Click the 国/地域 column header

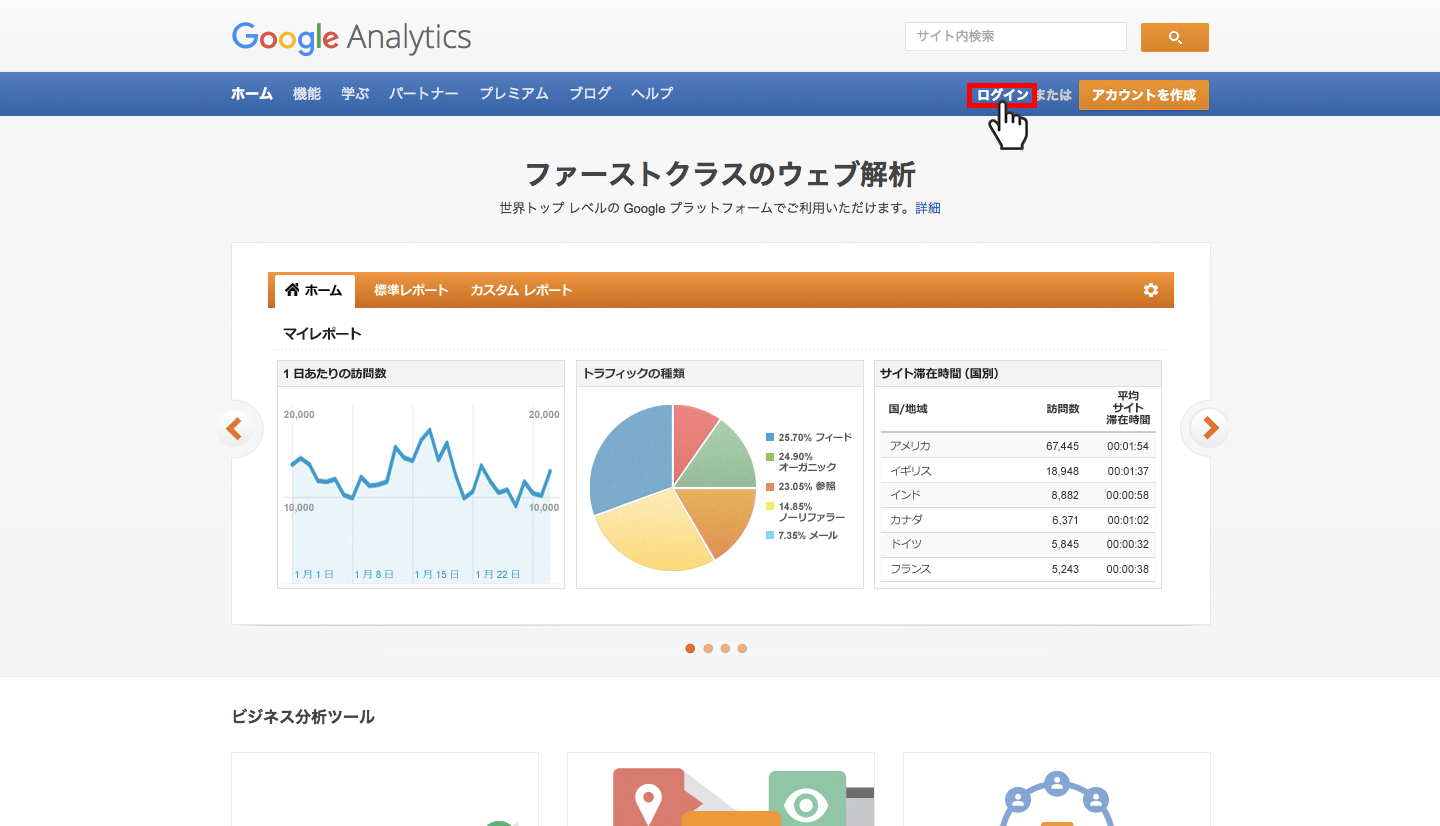pos(908,408)
